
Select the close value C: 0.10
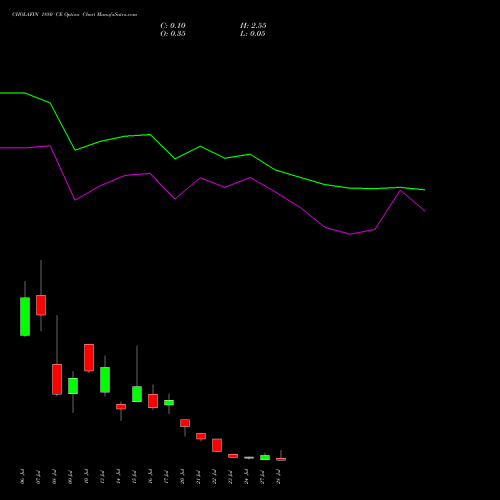(x=173, y=26)
